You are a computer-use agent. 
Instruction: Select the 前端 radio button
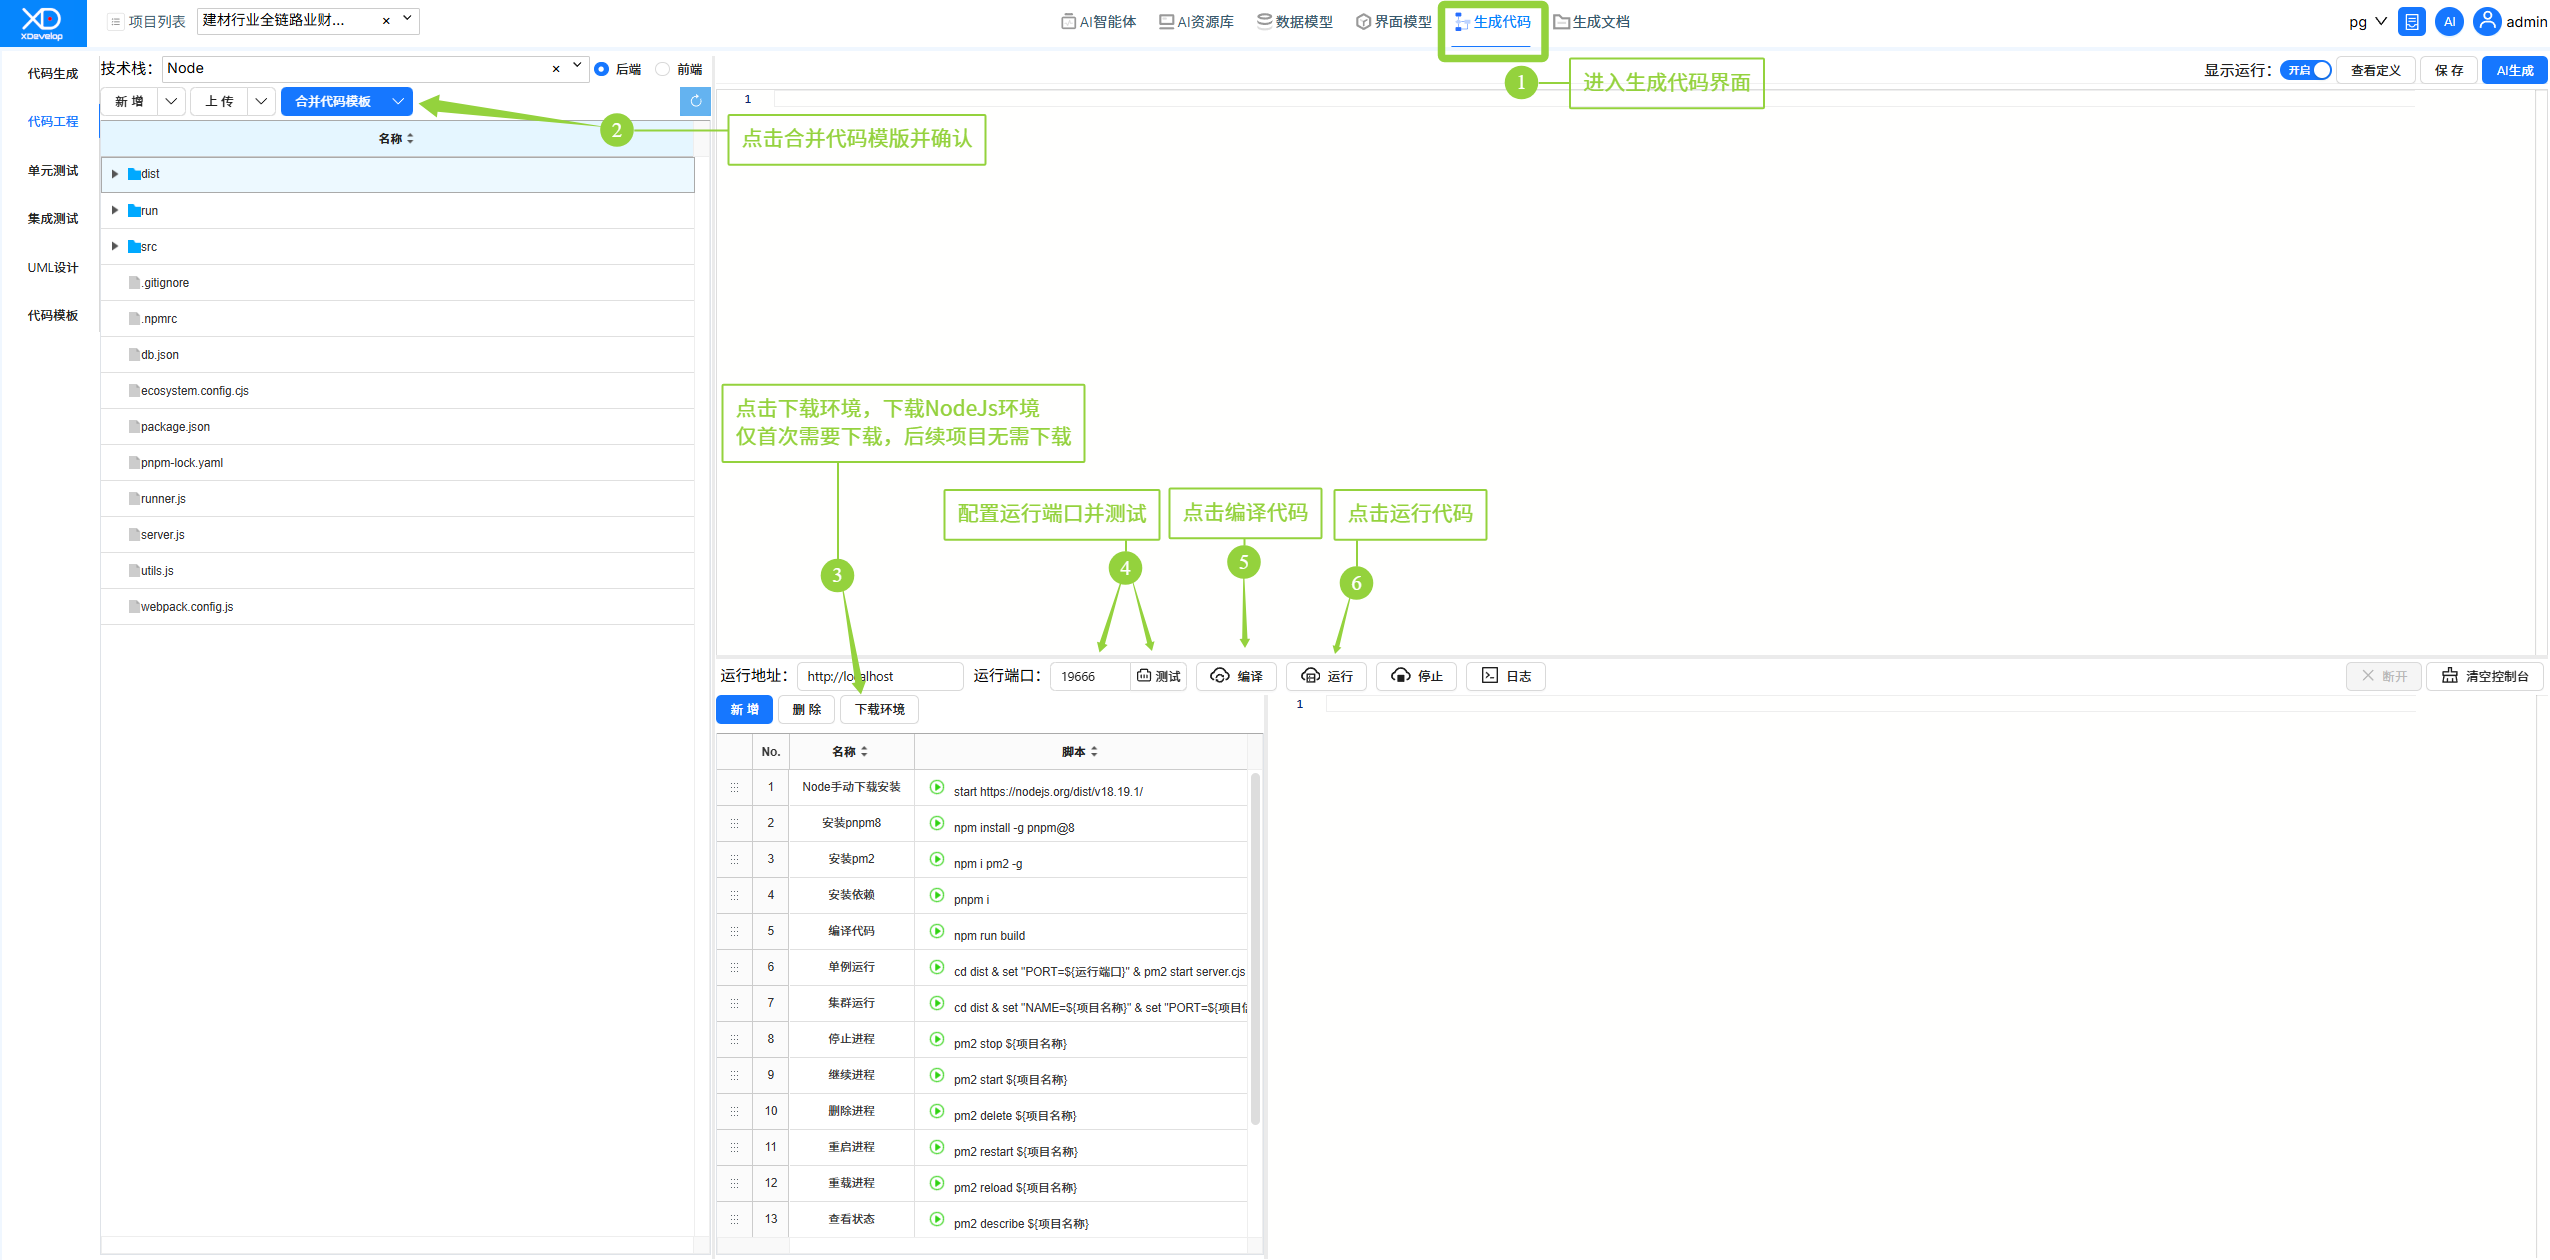[x=662, y=69]
